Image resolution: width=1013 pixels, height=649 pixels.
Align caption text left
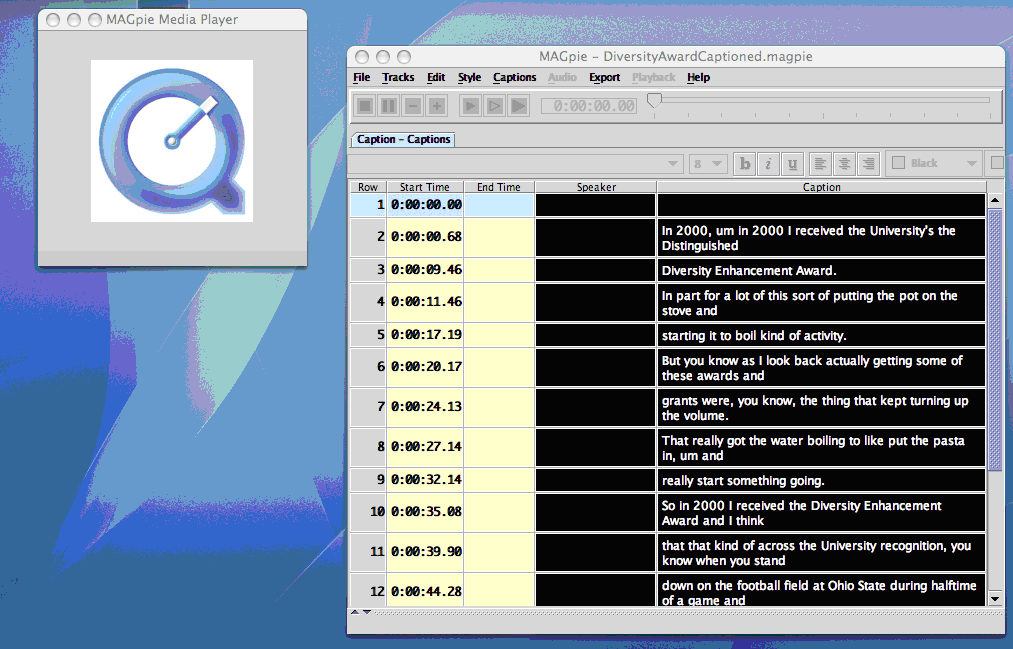(820, 164)
